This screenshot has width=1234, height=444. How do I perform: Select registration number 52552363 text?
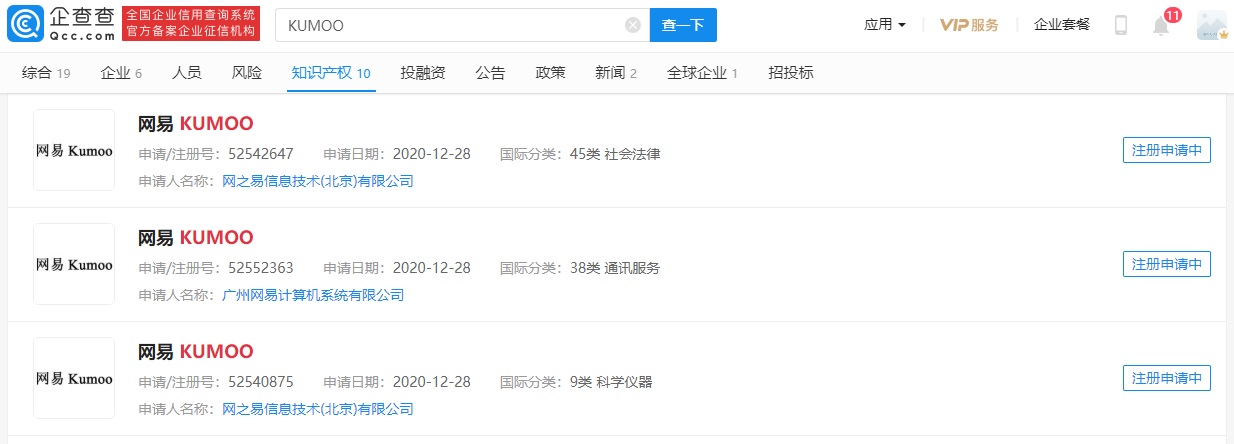click(261, 268)
